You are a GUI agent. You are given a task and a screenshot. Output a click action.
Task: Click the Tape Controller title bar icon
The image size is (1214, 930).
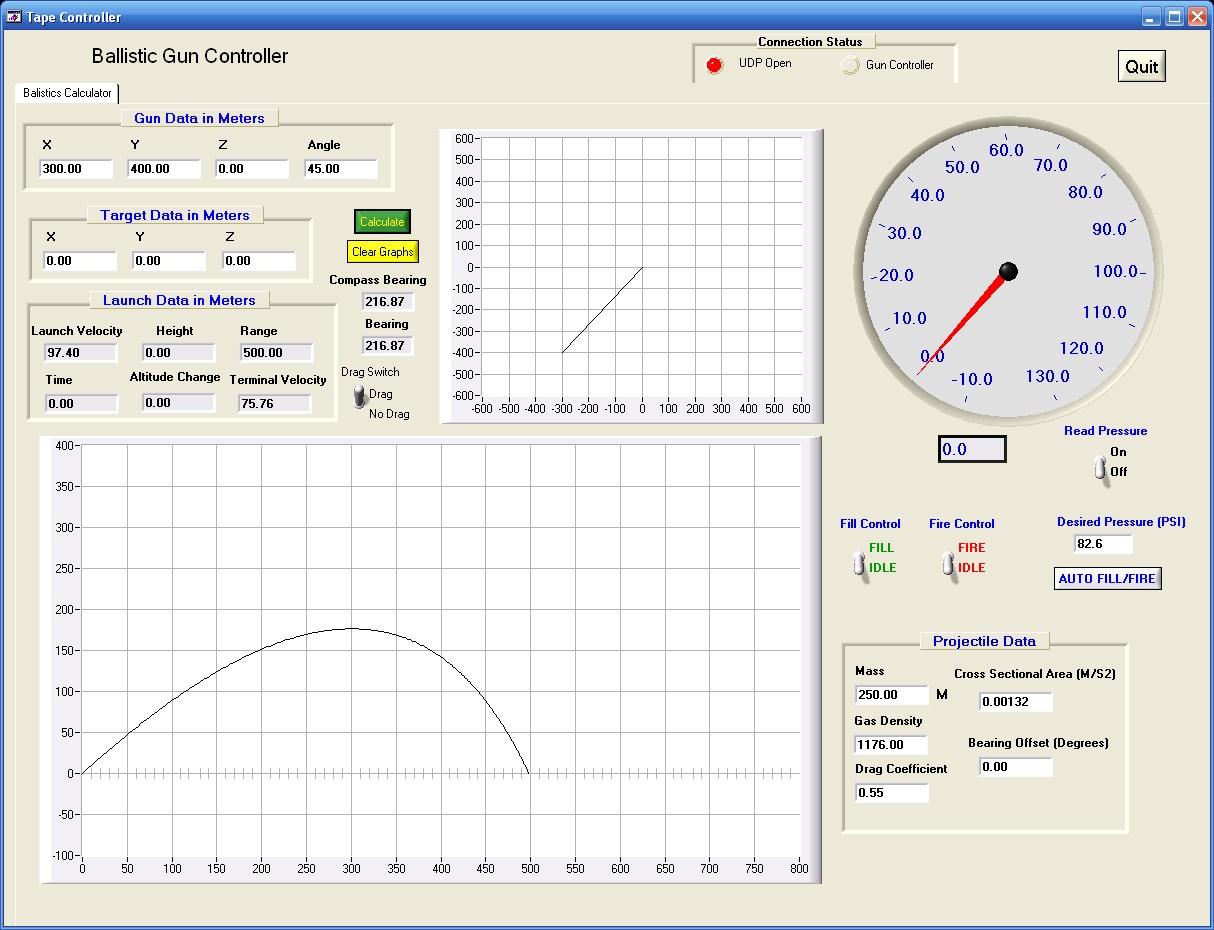14,17
